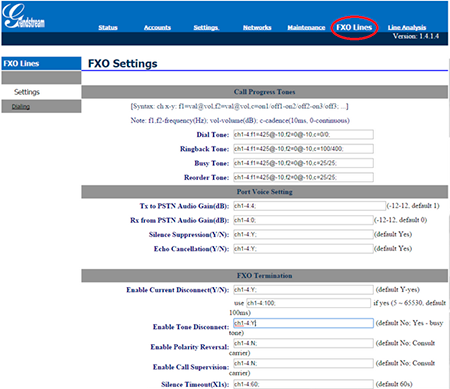Open the Accounts tab

[157, 28]
